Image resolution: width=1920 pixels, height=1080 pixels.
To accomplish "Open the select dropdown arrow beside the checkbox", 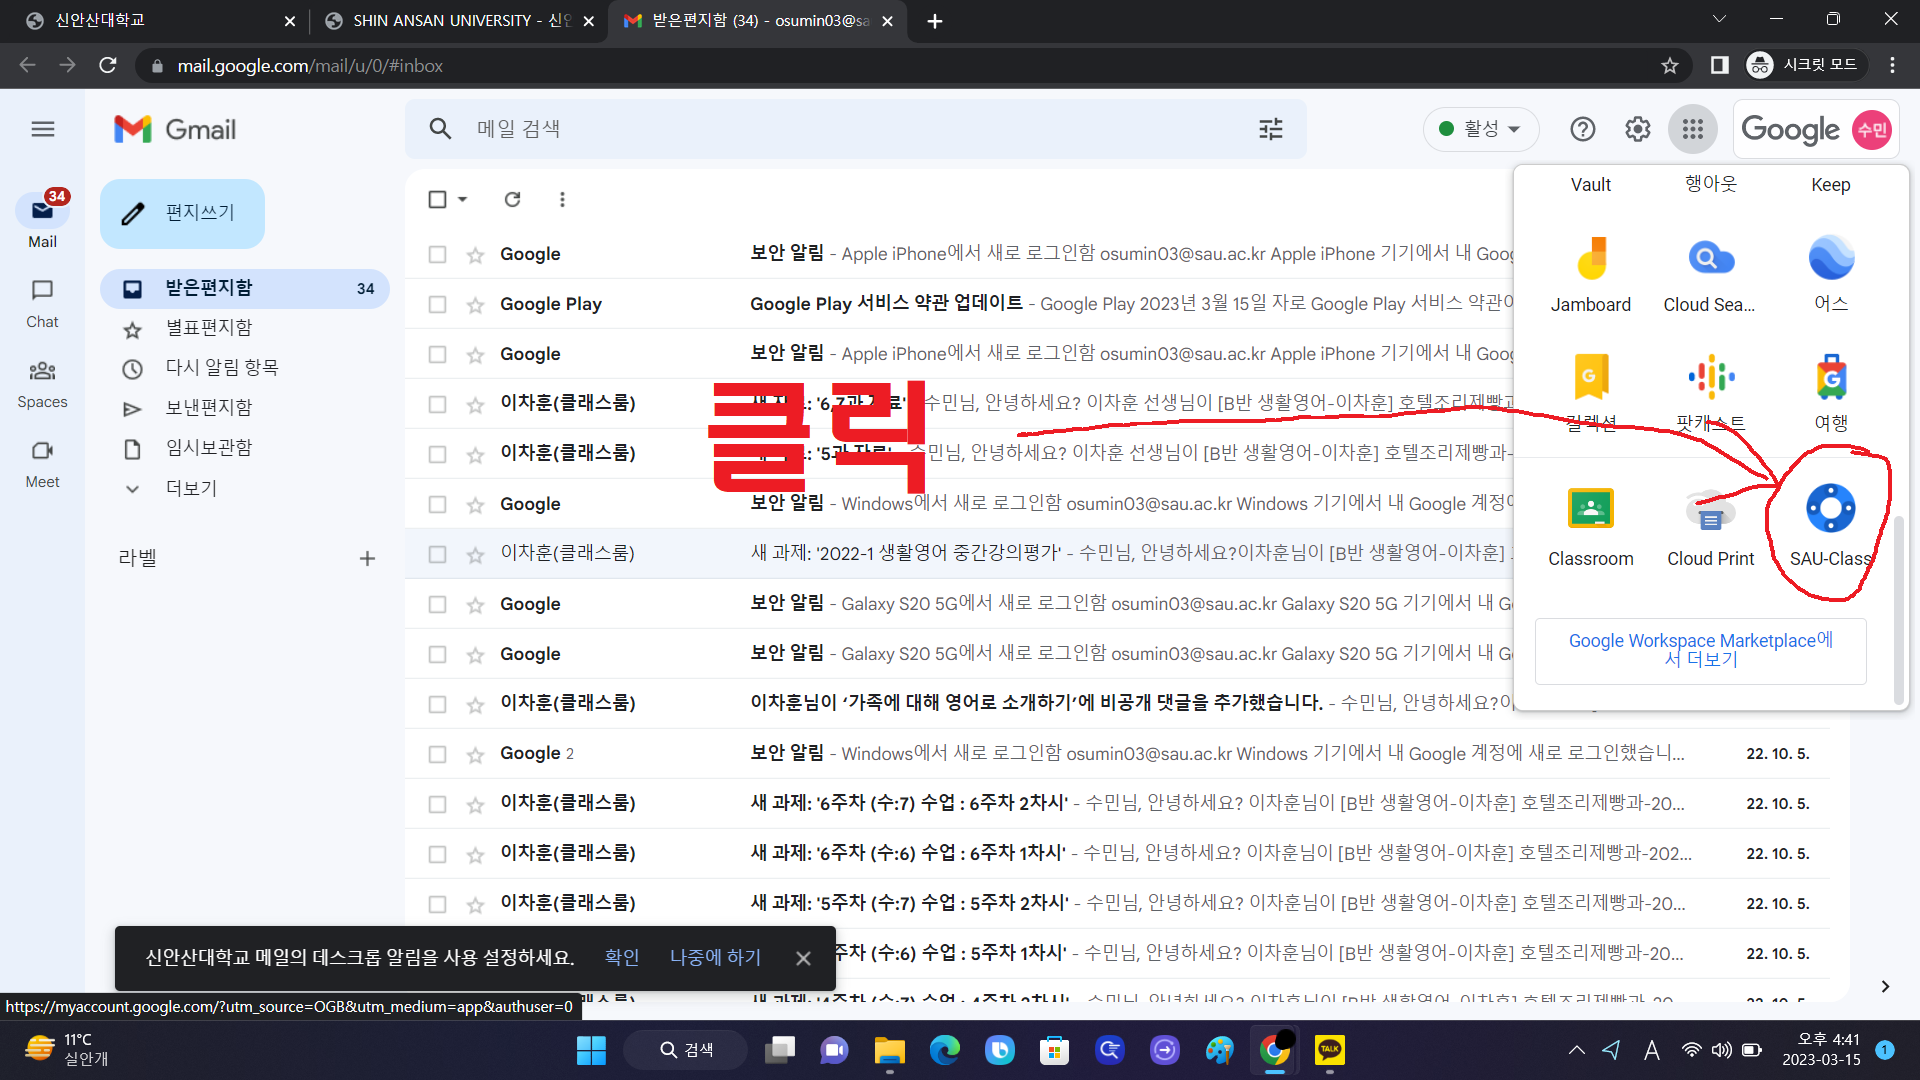I will point(462,199).
